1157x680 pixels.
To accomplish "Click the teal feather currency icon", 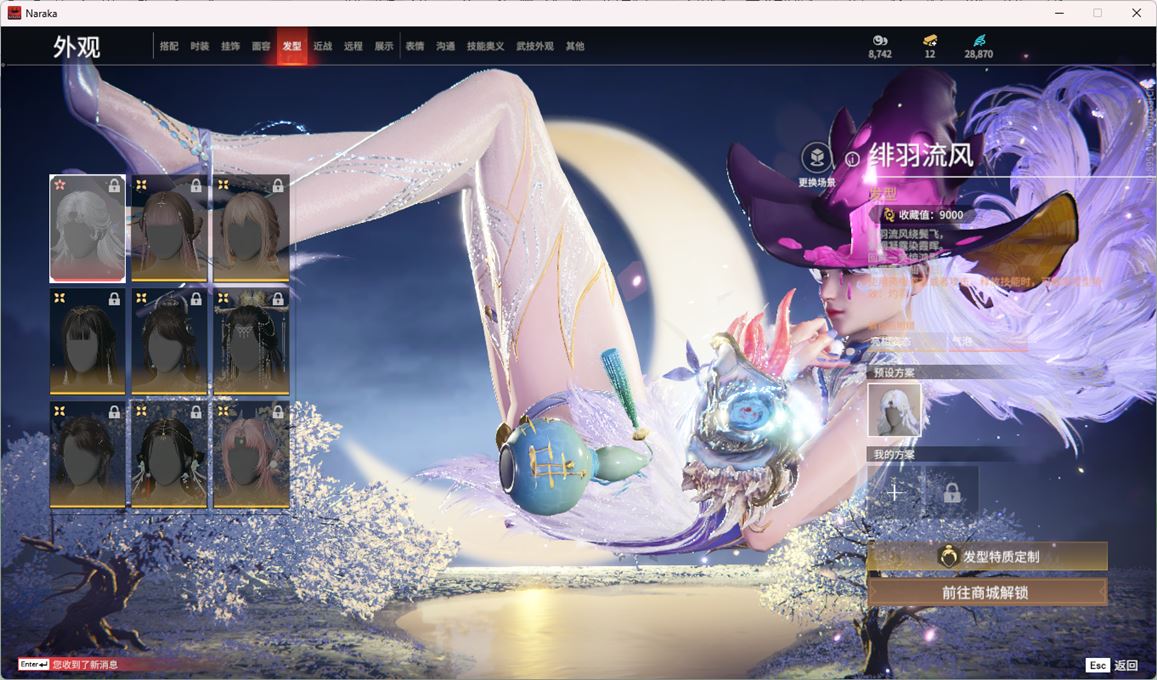I will pyautogui.click(x=978, y=41).
